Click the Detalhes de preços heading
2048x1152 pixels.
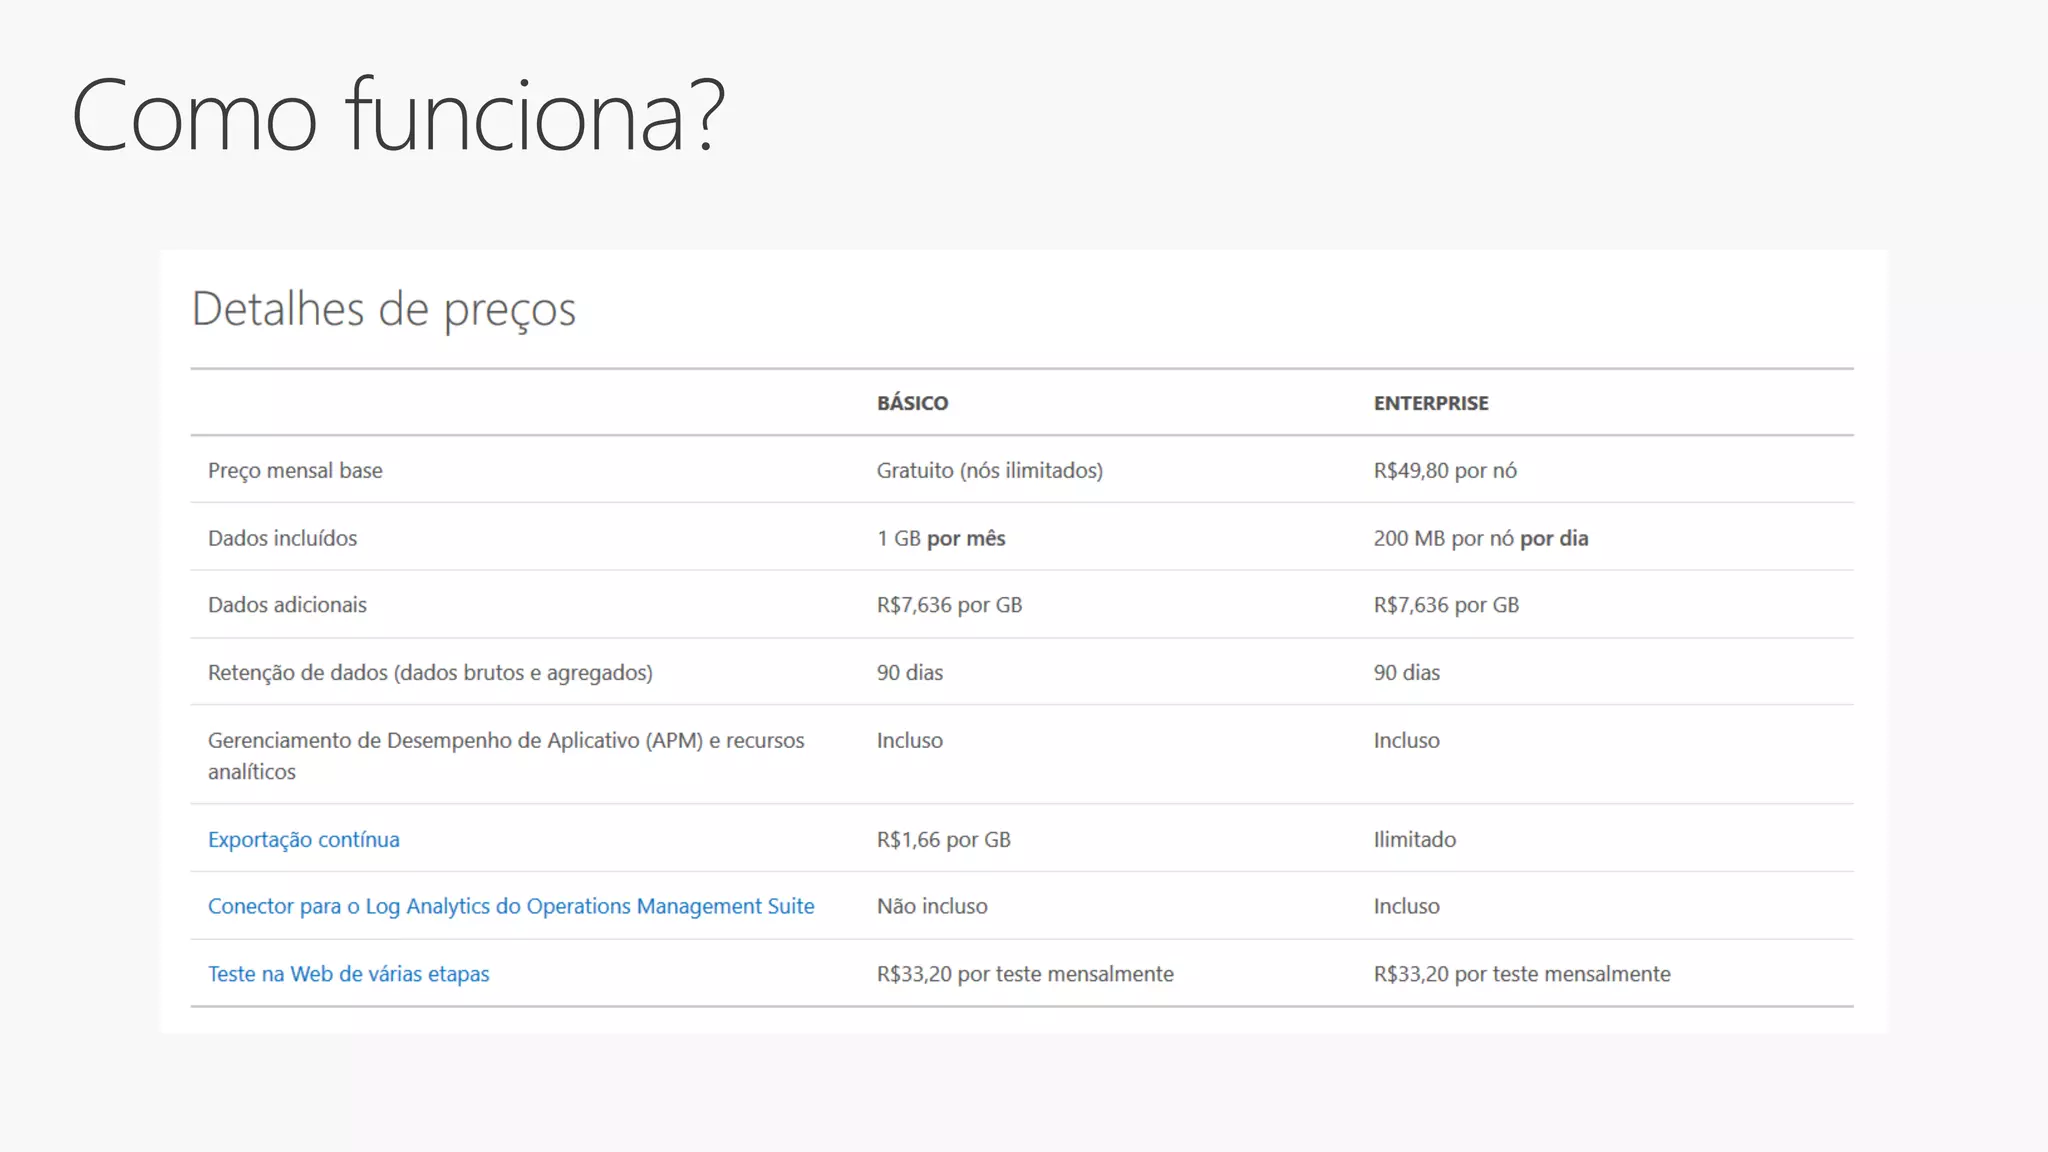(x=383, y=309)
